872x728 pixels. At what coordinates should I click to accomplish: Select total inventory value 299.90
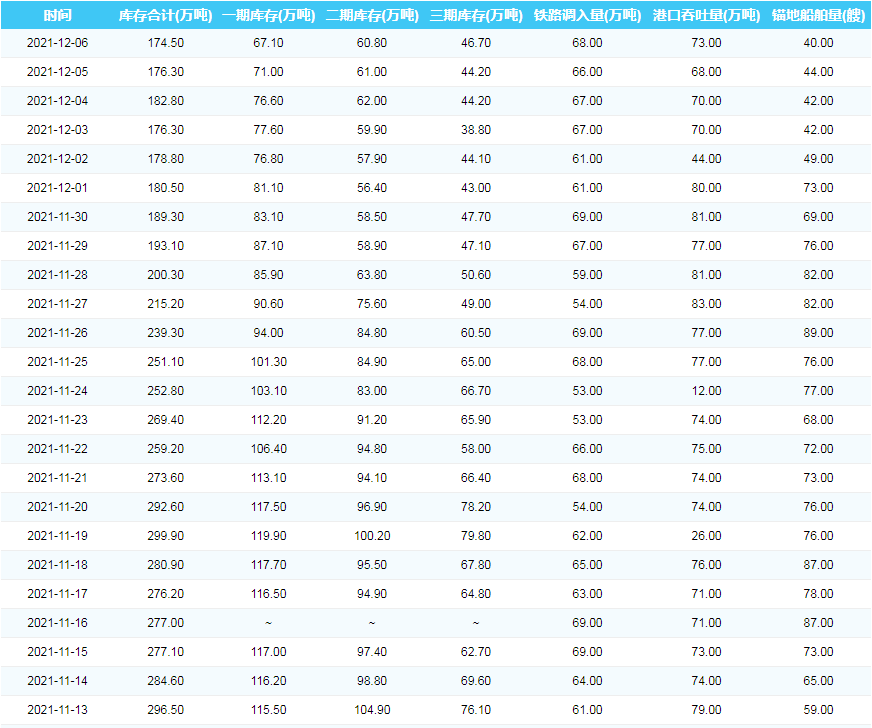[x=165, y=536]
